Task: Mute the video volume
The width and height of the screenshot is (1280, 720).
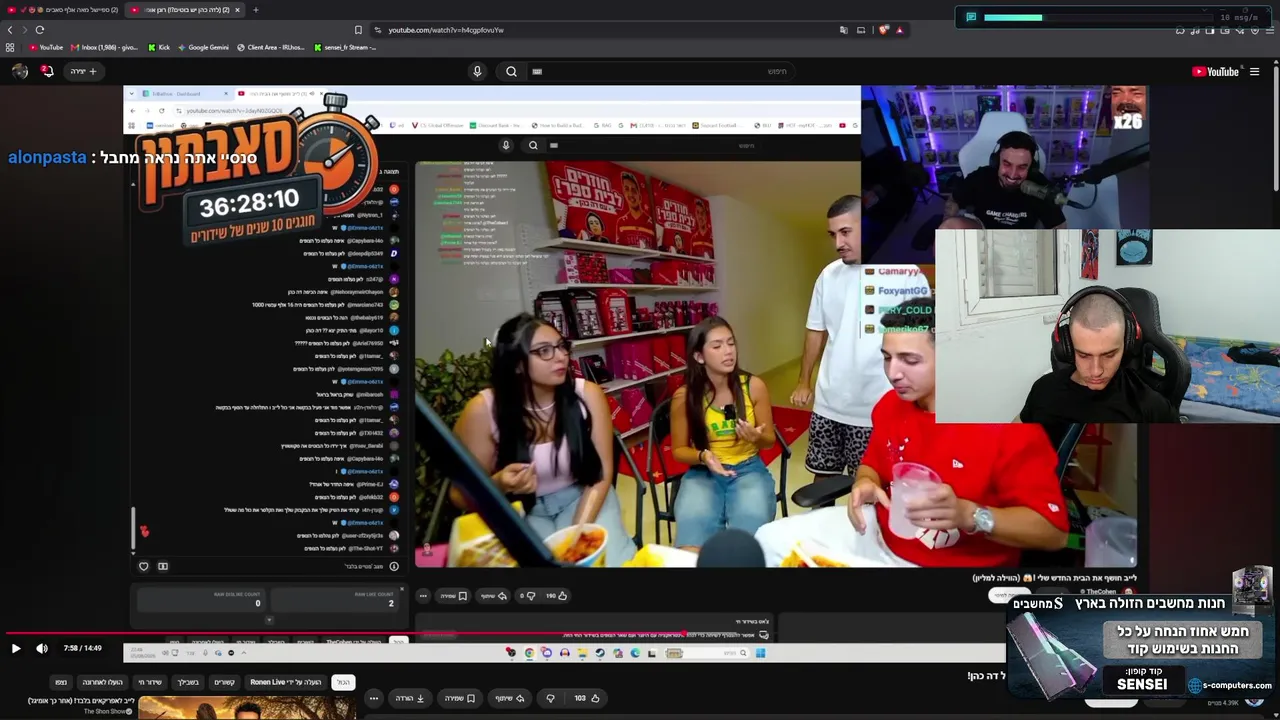Action: coord(42,648)
